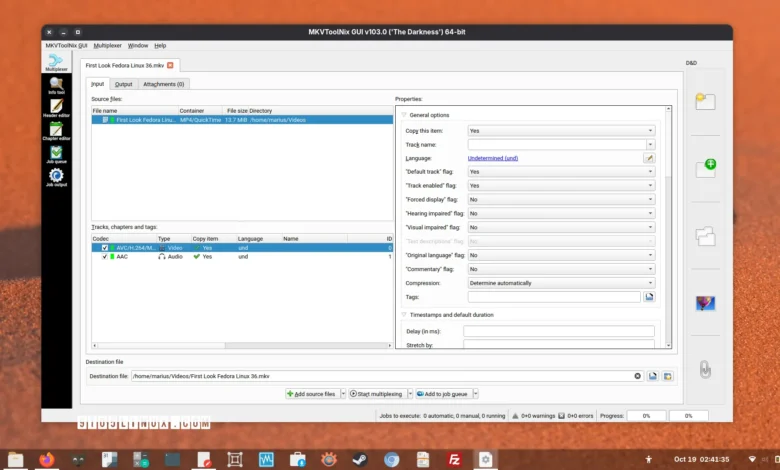Screen dimensions: 780x470
Task: Open the Header editor tool
Action: point(56,108)
